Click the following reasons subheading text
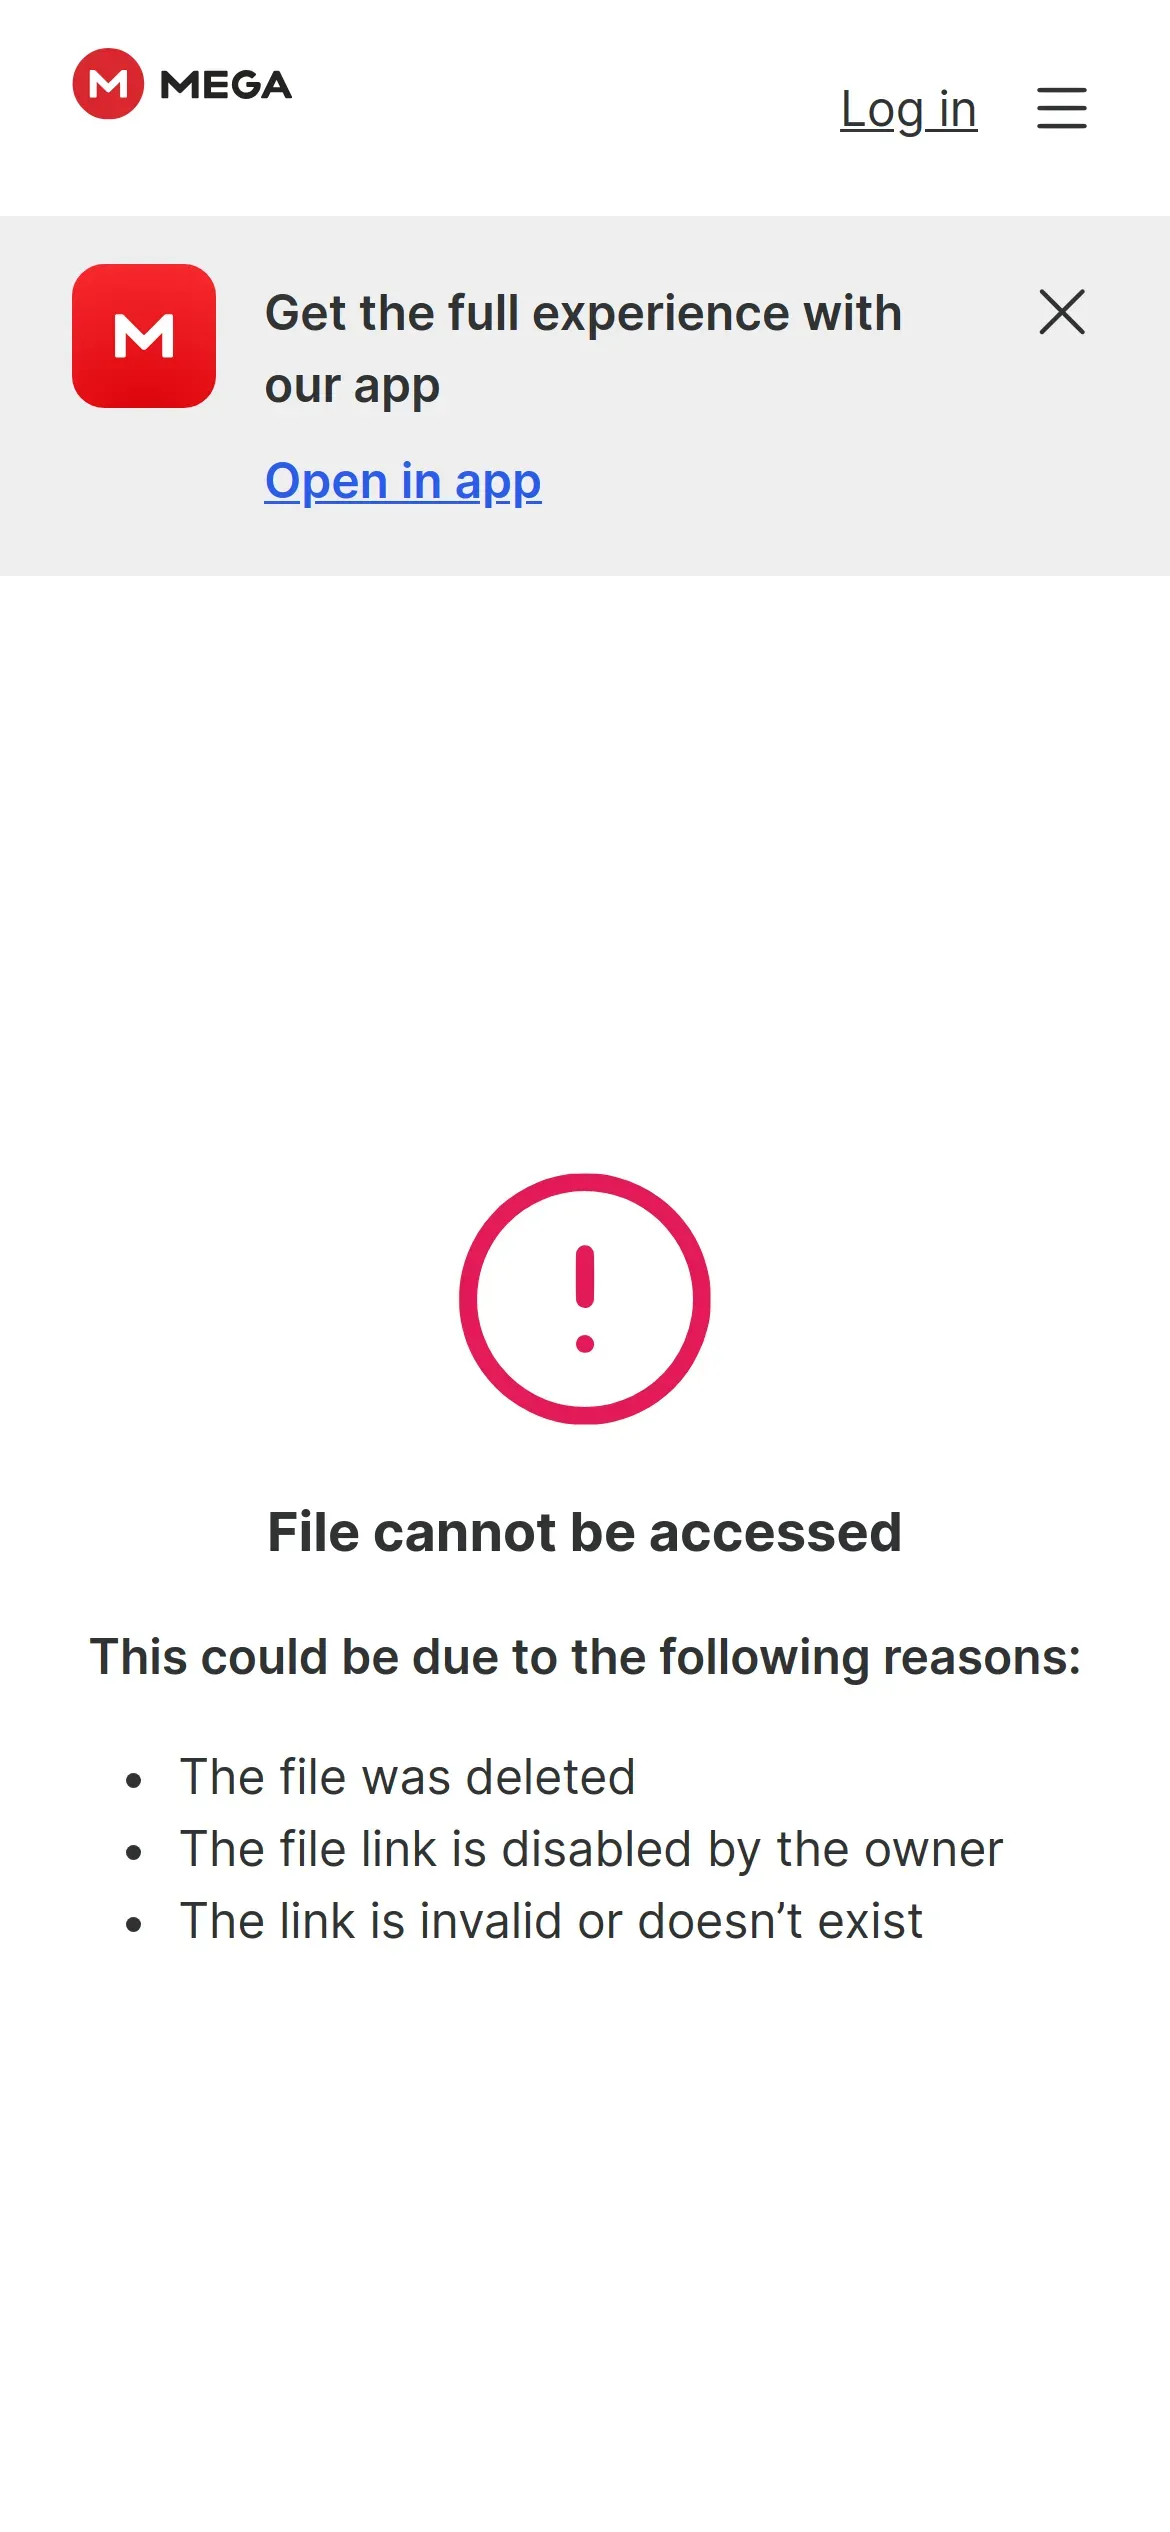This screenshot has width=1170, height=2532. coord(585,1657)
